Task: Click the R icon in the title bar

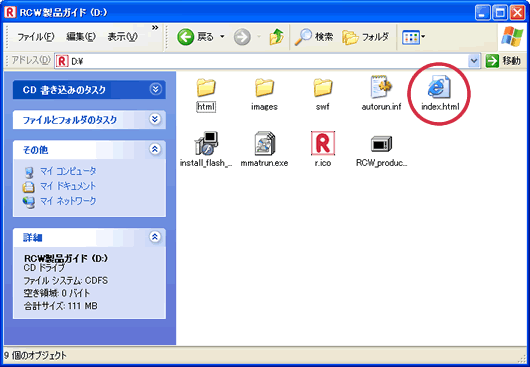Action: [10, 12]
